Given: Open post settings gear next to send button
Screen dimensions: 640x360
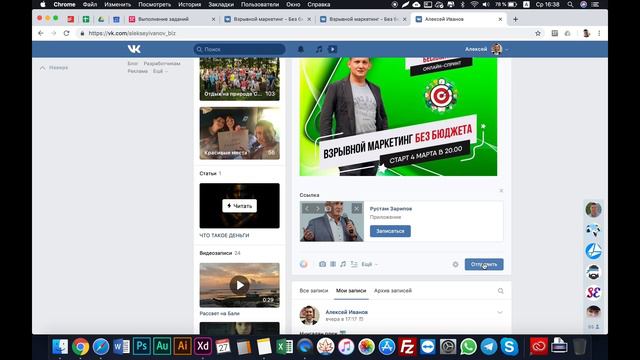Looking at the screenshot, I should 456,264.
